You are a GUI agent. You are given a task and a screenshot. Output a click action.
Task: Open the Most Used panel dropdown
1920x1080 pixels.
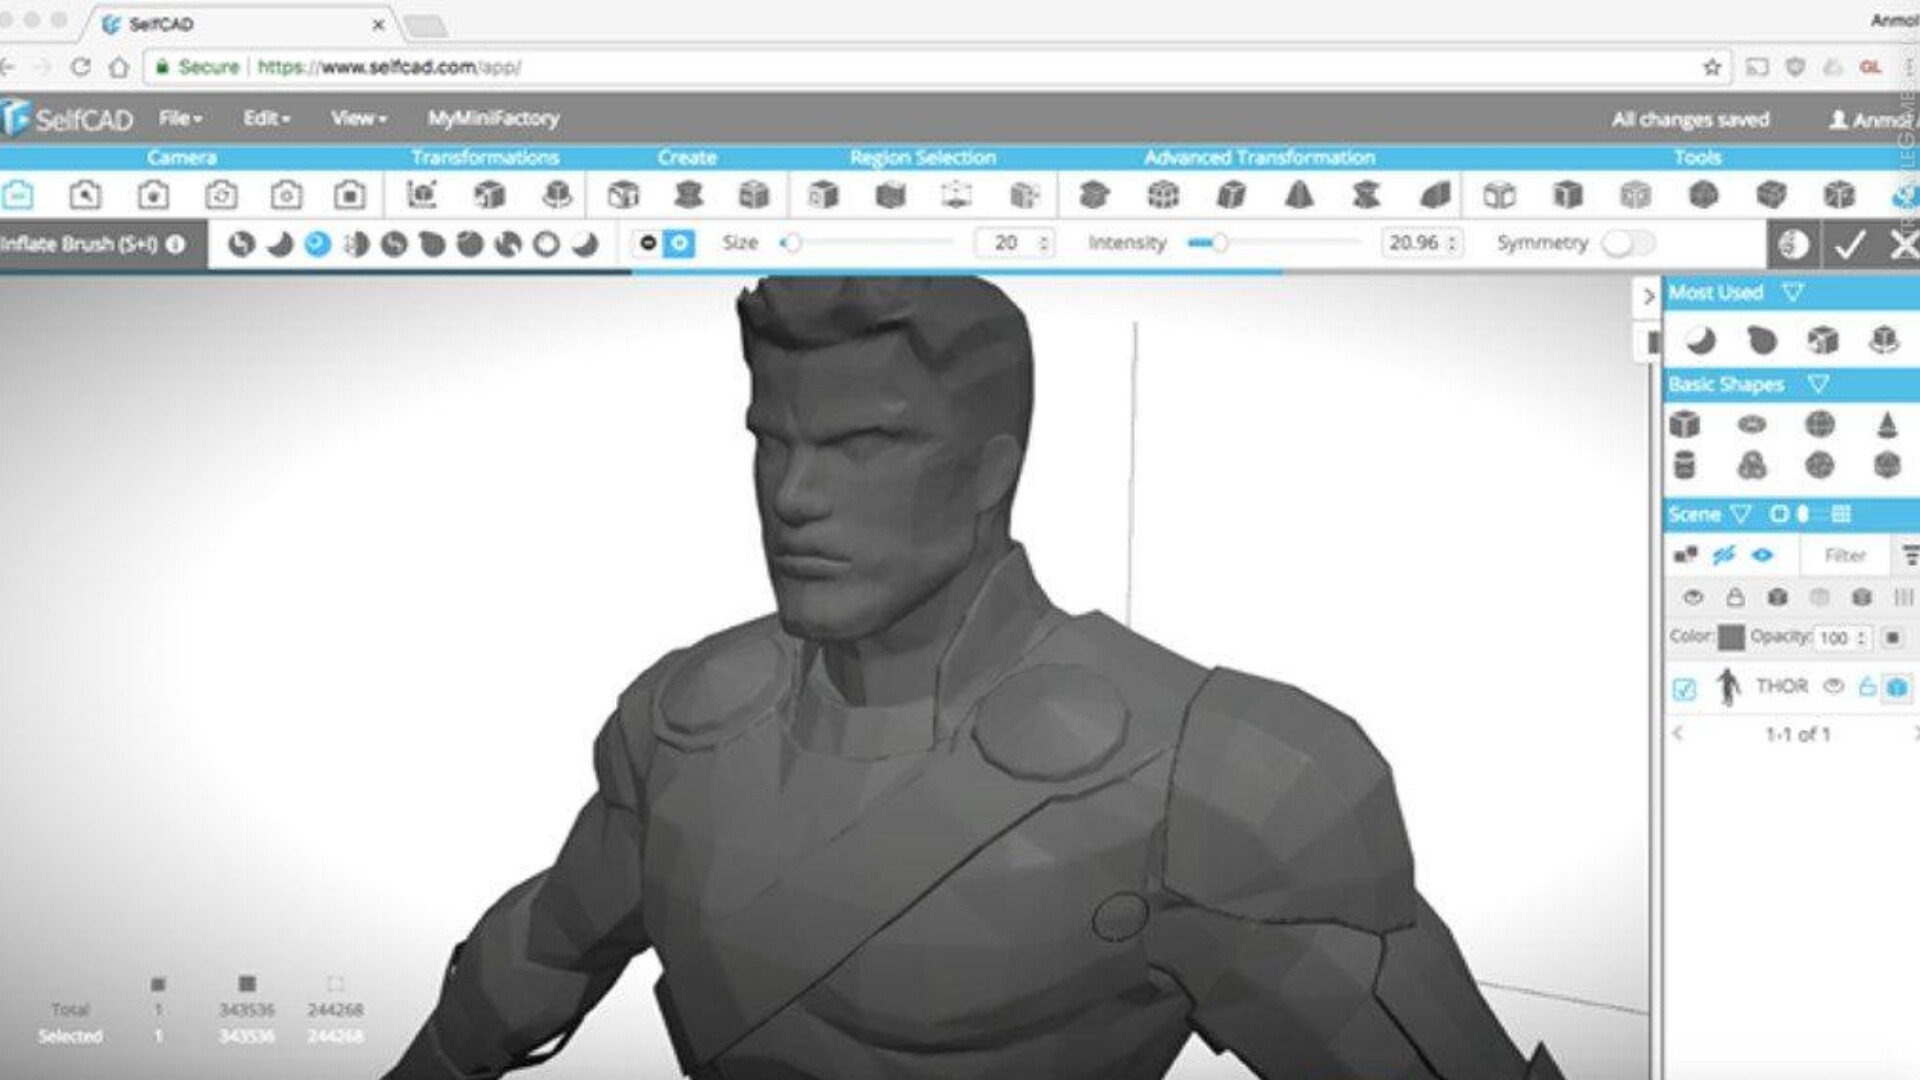click(x=1794, y=292)
